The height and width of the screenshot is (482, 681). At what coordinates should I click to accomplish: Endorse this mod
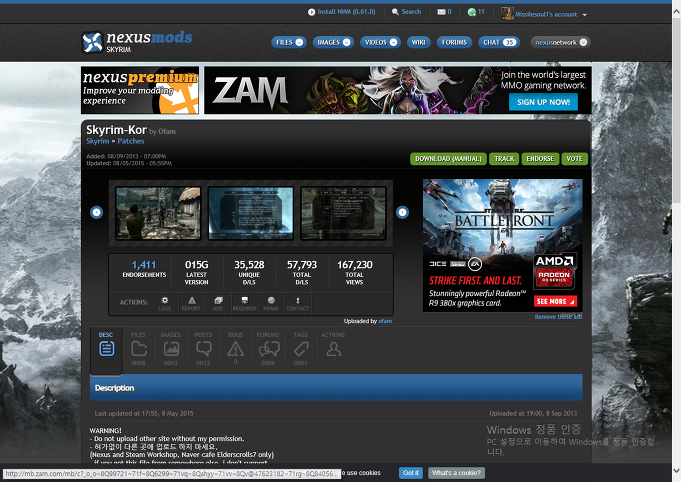pyautogui.click(x=540, y=159)
